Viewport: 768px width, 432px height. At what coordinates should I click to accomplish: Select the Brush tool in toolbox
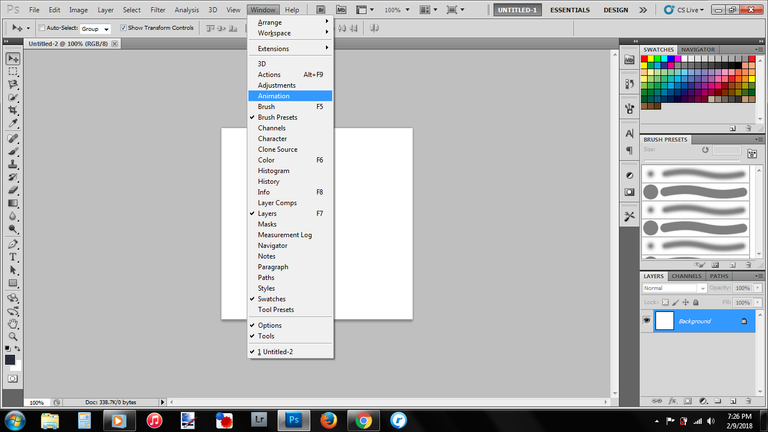click(13, 151)
